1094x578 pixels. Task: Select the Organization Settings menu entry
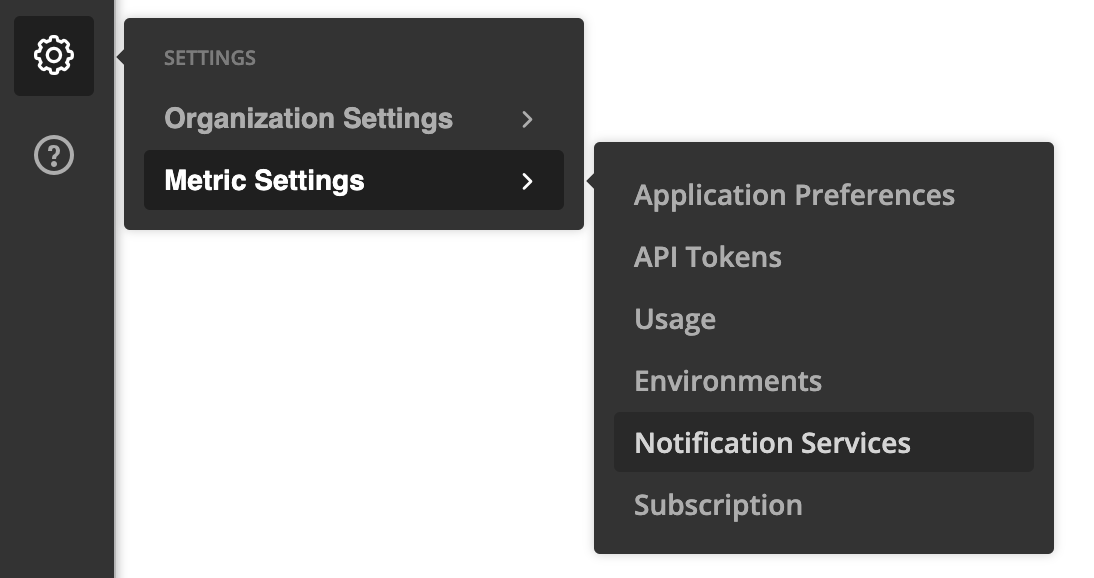click(308, 119)
